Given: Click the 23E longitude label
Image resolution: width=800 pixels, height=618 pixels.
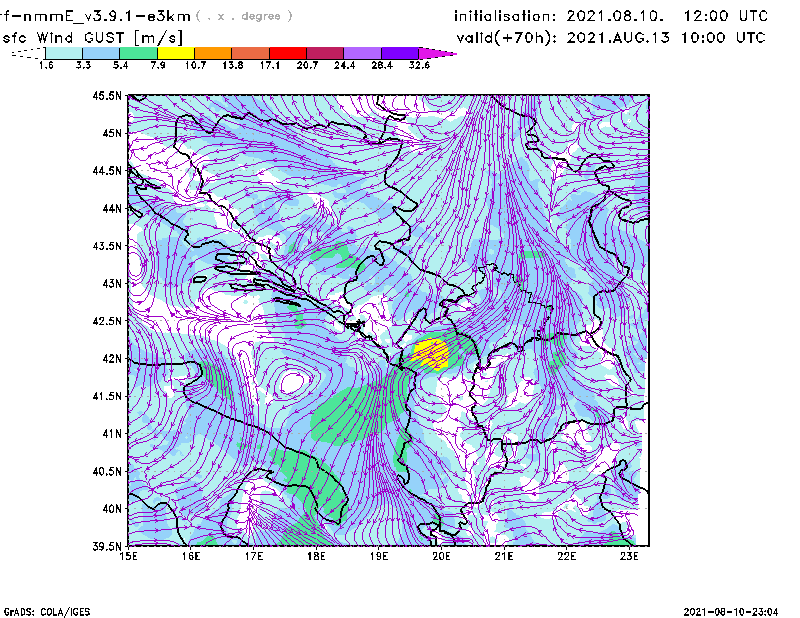Looking at the screenshot, I should [629, 556].
